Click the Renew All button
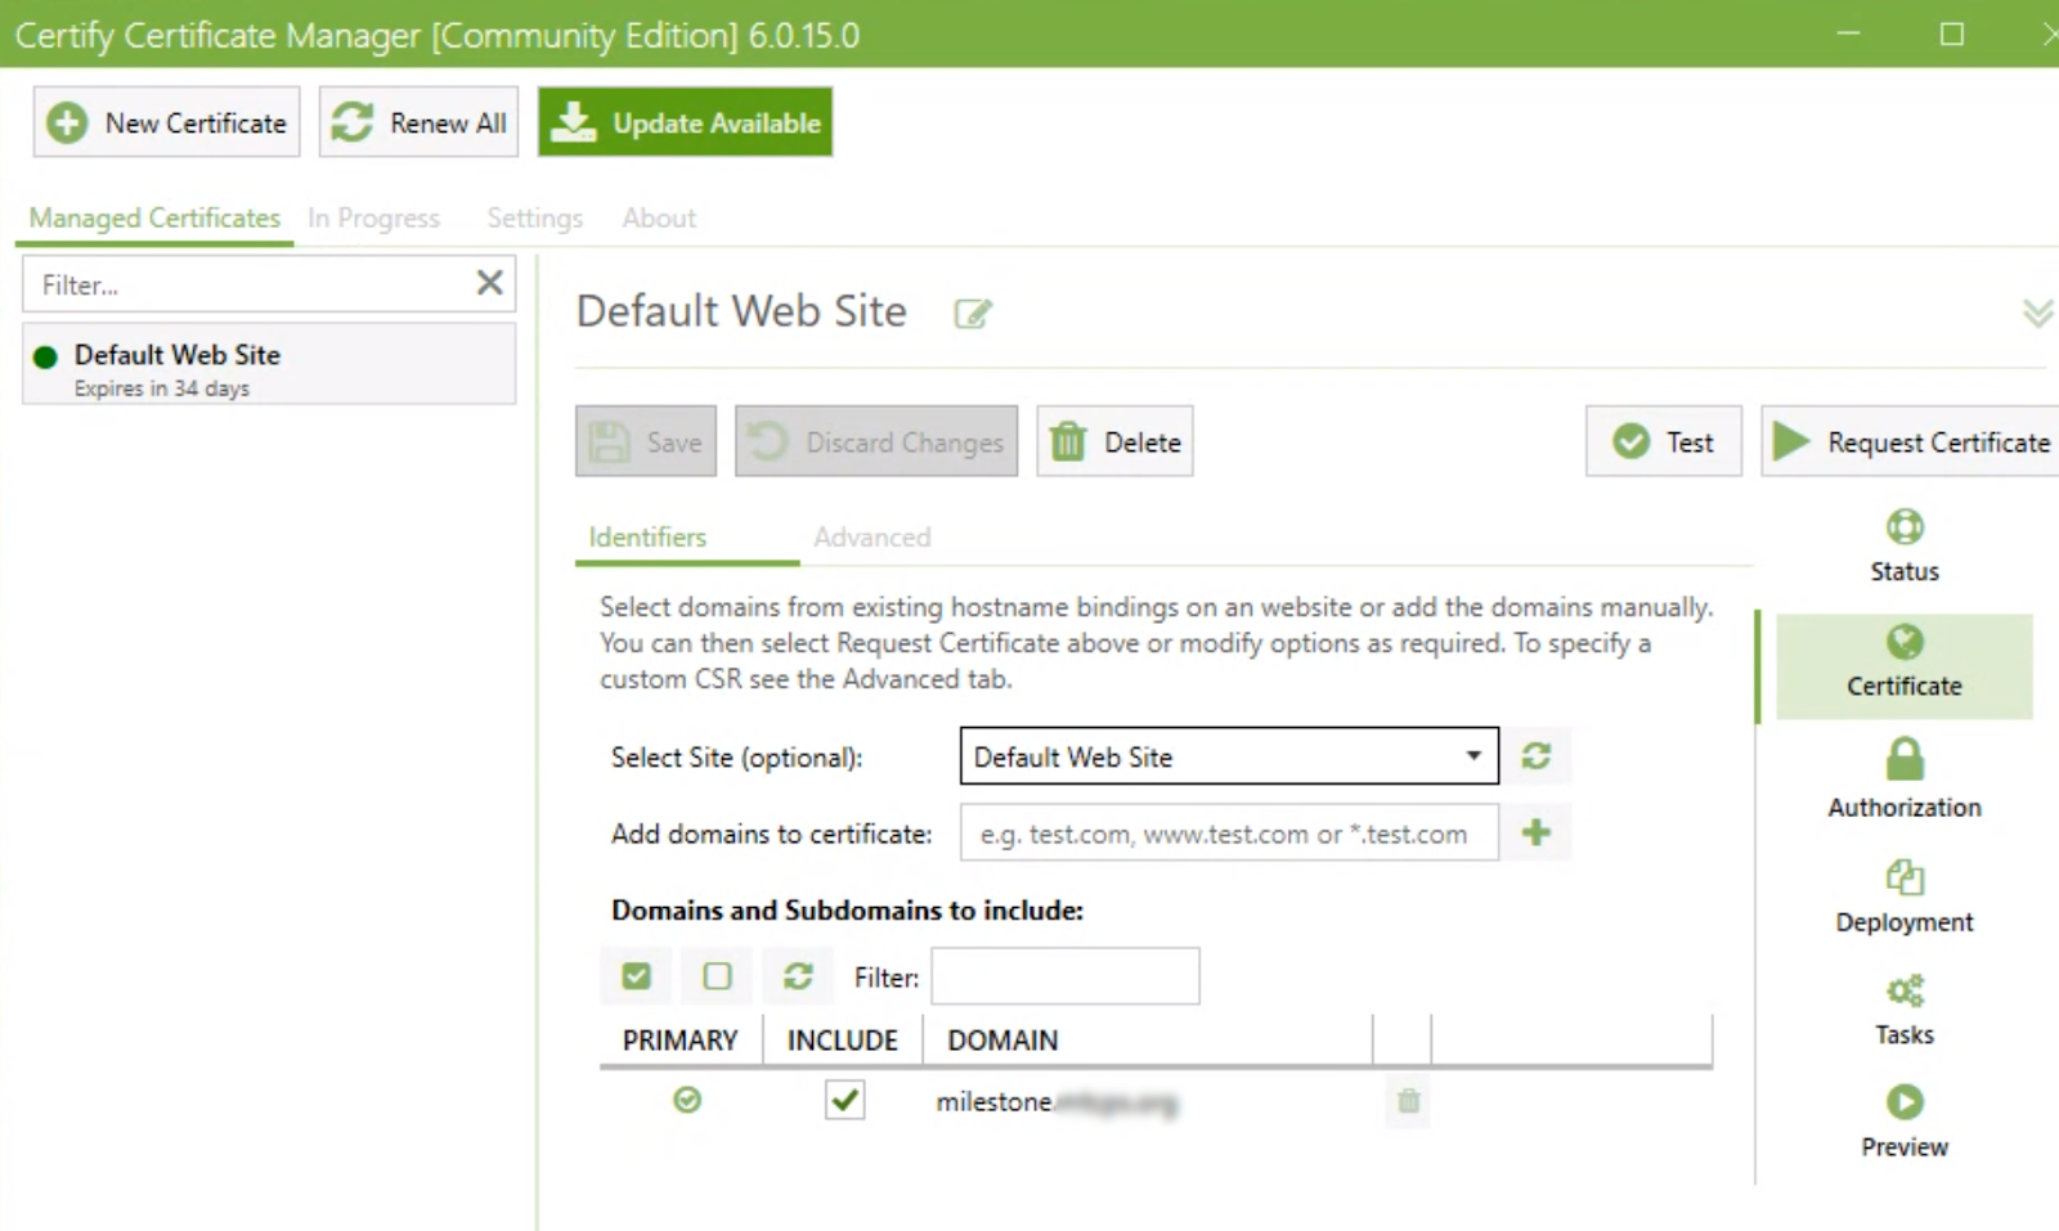This screenshot has height=1231, width=2059. tap(418, 122)
